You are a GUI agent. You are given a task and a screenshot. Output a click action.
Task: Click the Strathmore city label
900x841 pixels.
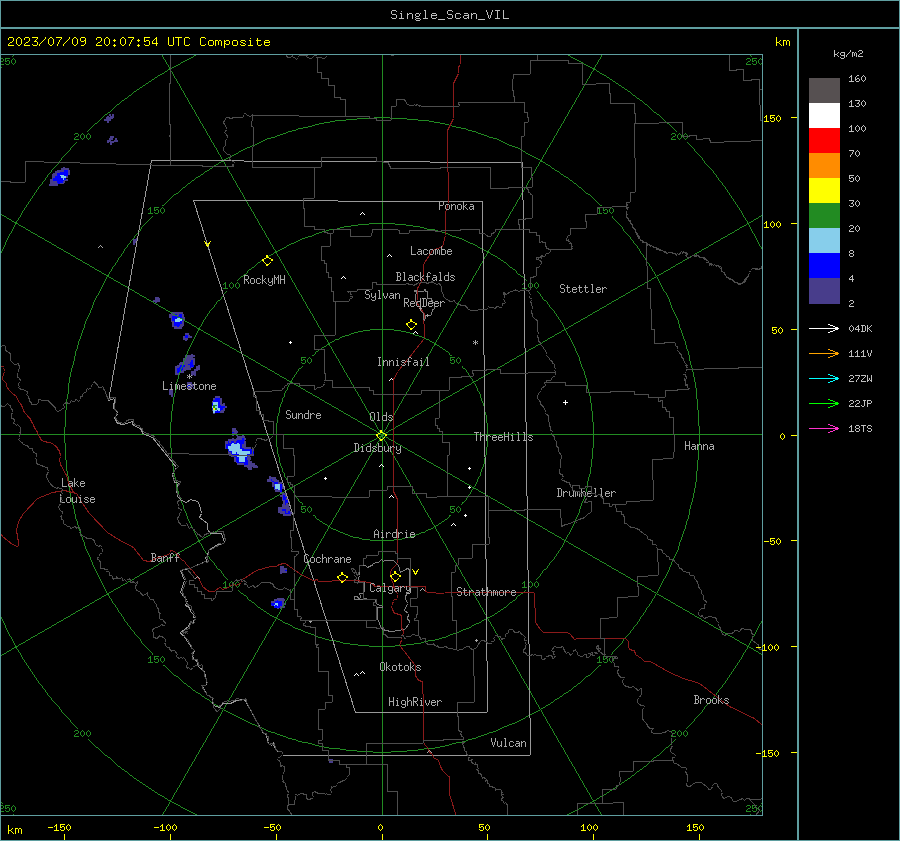tap(486, 592)
